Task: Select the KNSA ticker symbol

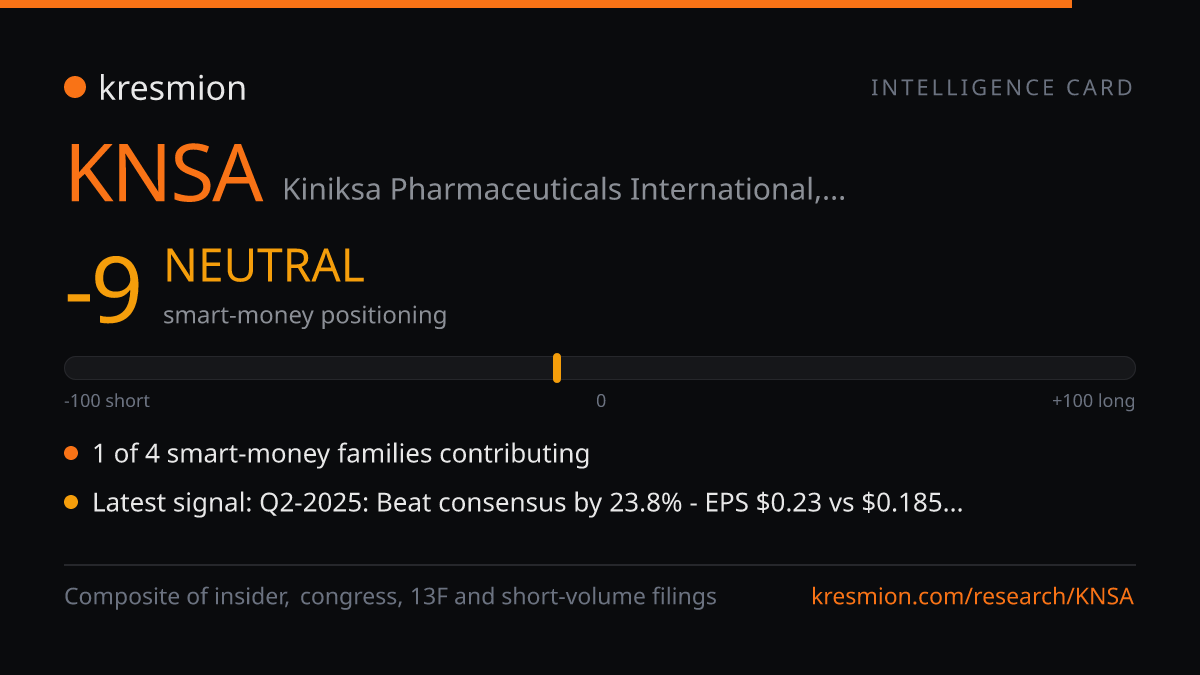Action: 164,174
